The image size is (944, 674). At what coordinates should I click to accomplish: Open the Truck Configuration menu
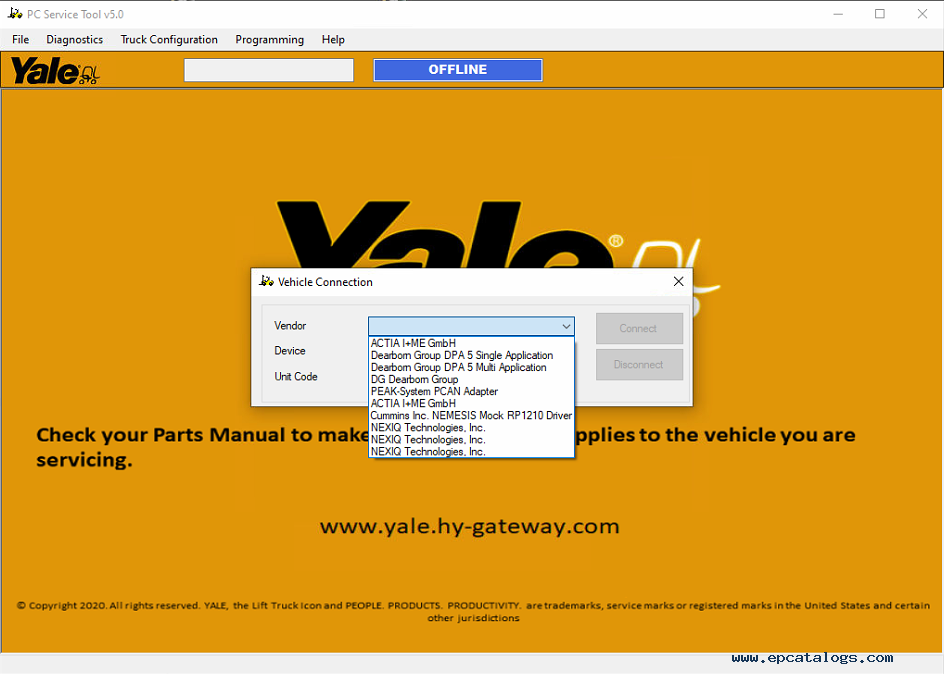click(x=169, y=40)
